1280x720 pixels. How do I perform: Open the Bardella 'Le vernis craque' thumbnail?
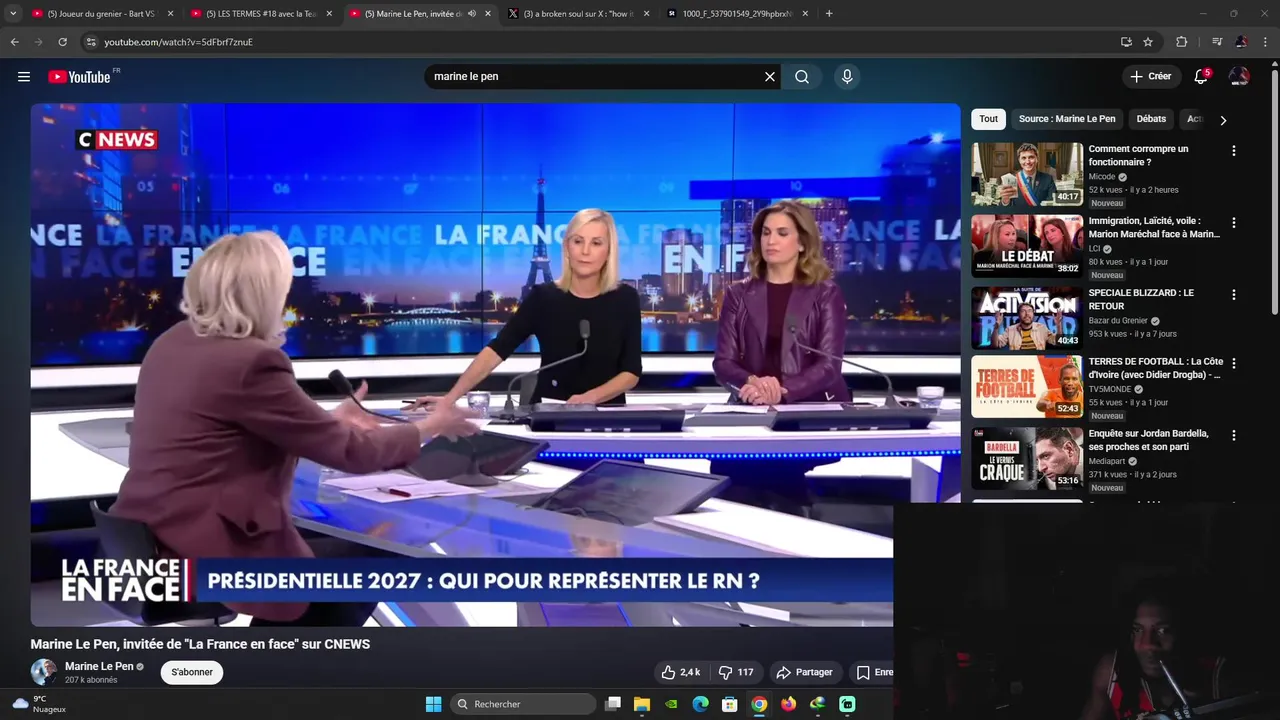coord(1027,459)
